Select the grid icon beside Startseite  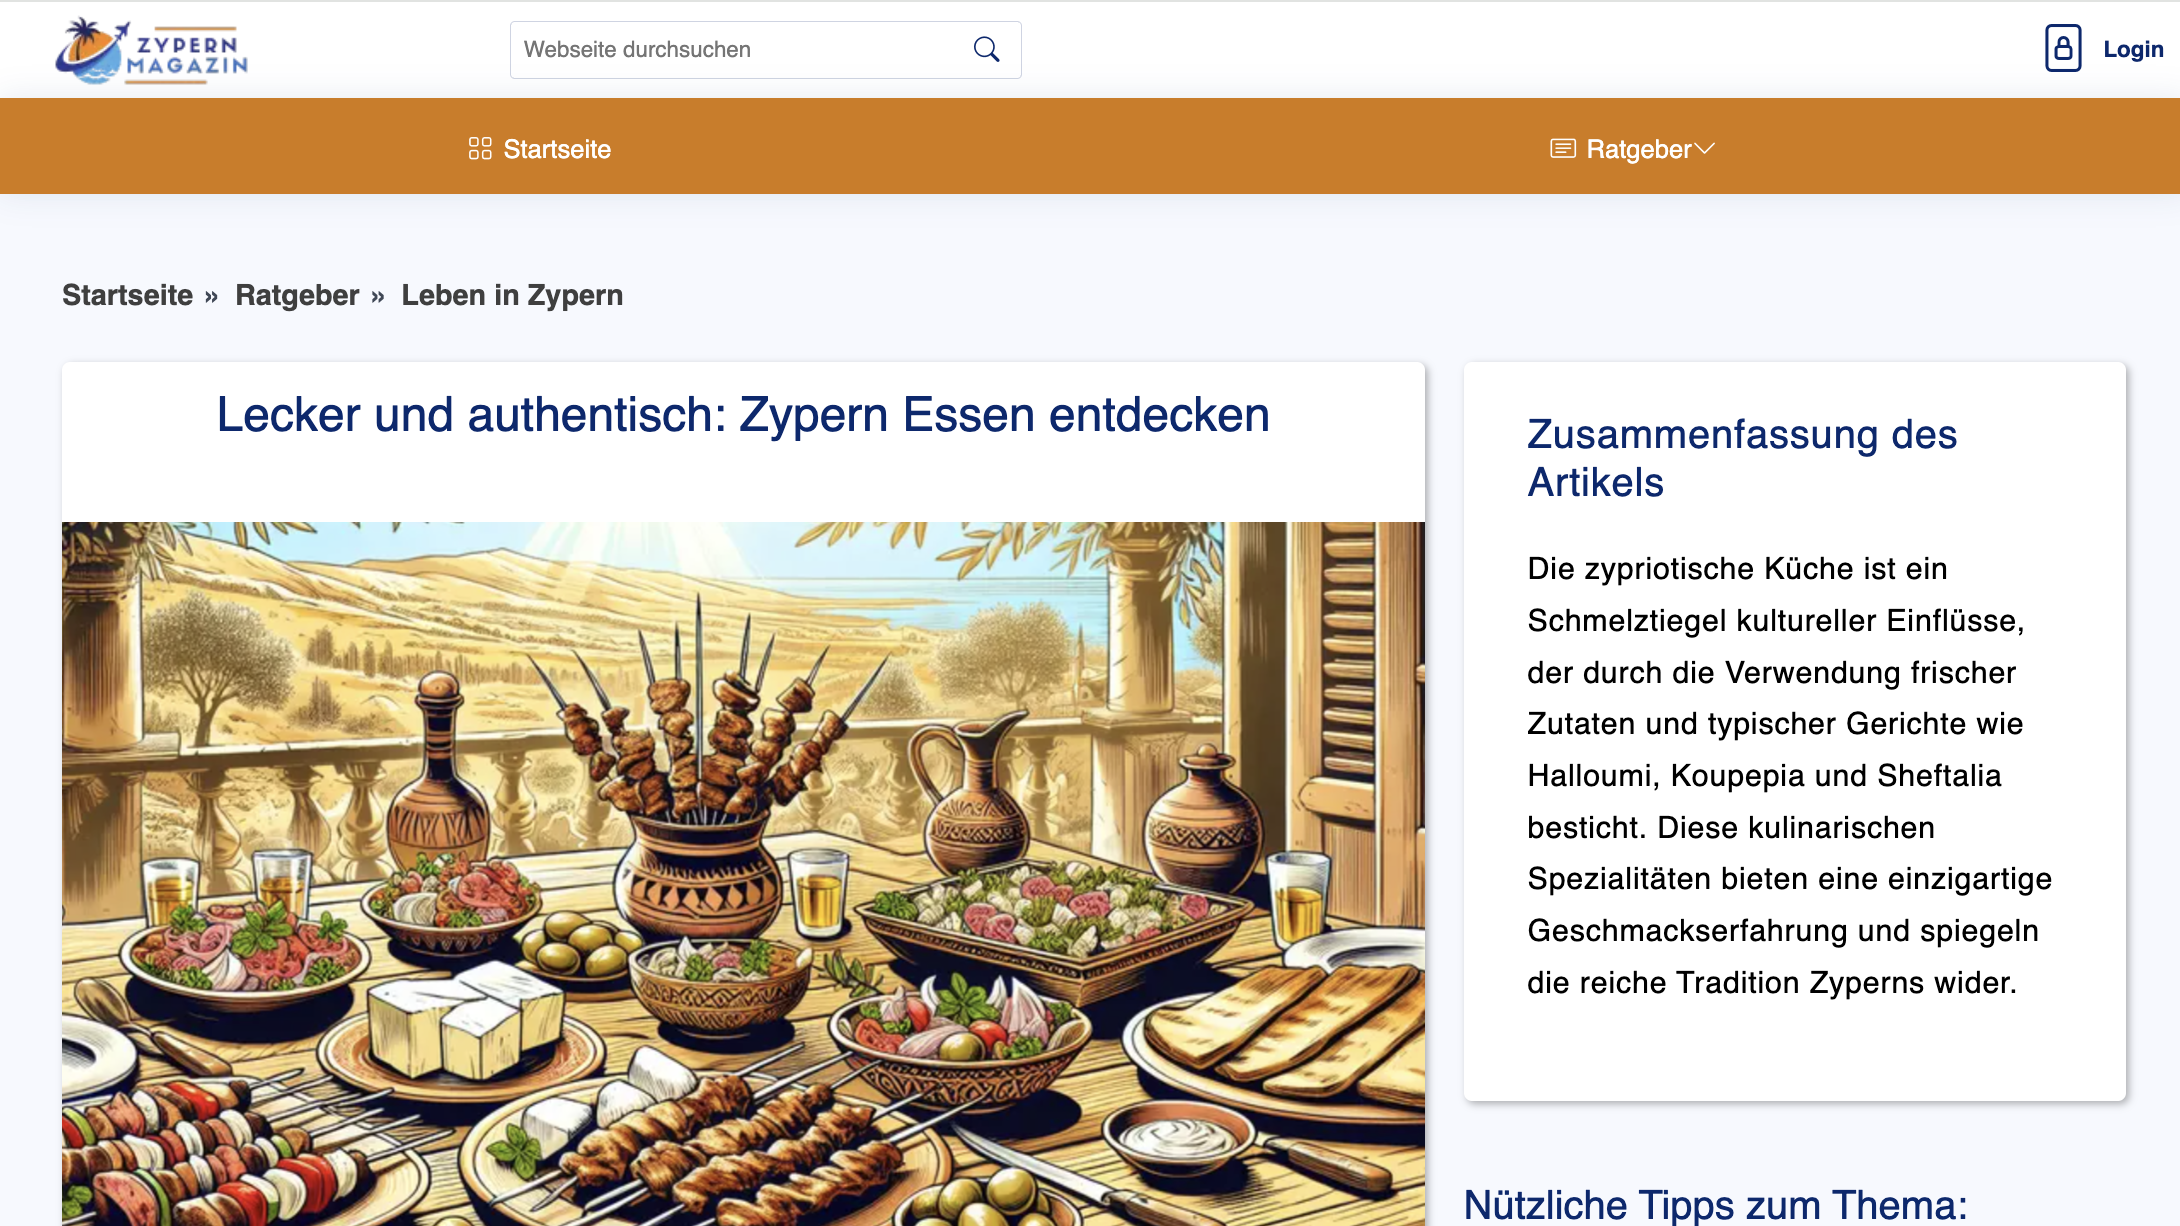(x=480, y=148)
